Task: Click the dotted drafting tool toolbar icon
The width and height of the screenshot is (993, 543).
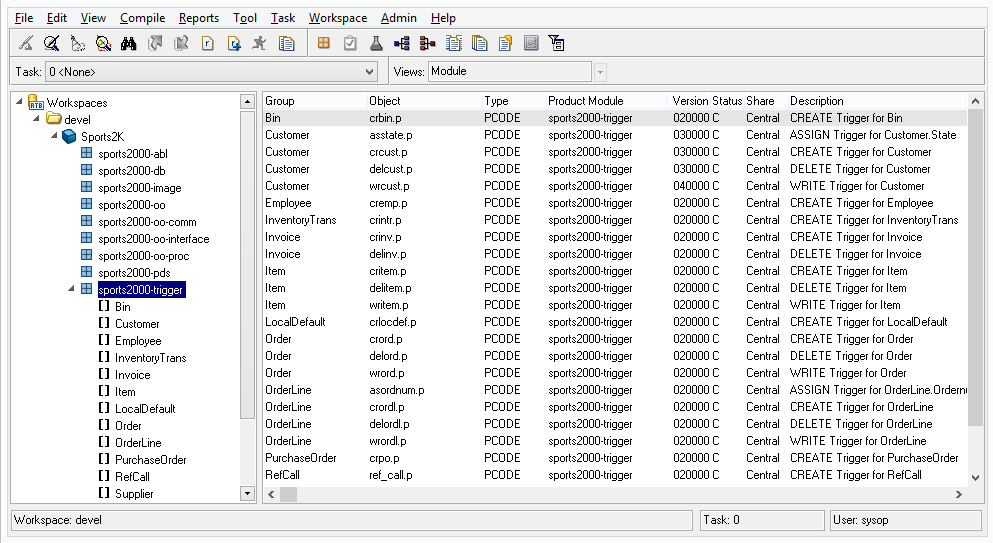Action: [x=77, y=43]
